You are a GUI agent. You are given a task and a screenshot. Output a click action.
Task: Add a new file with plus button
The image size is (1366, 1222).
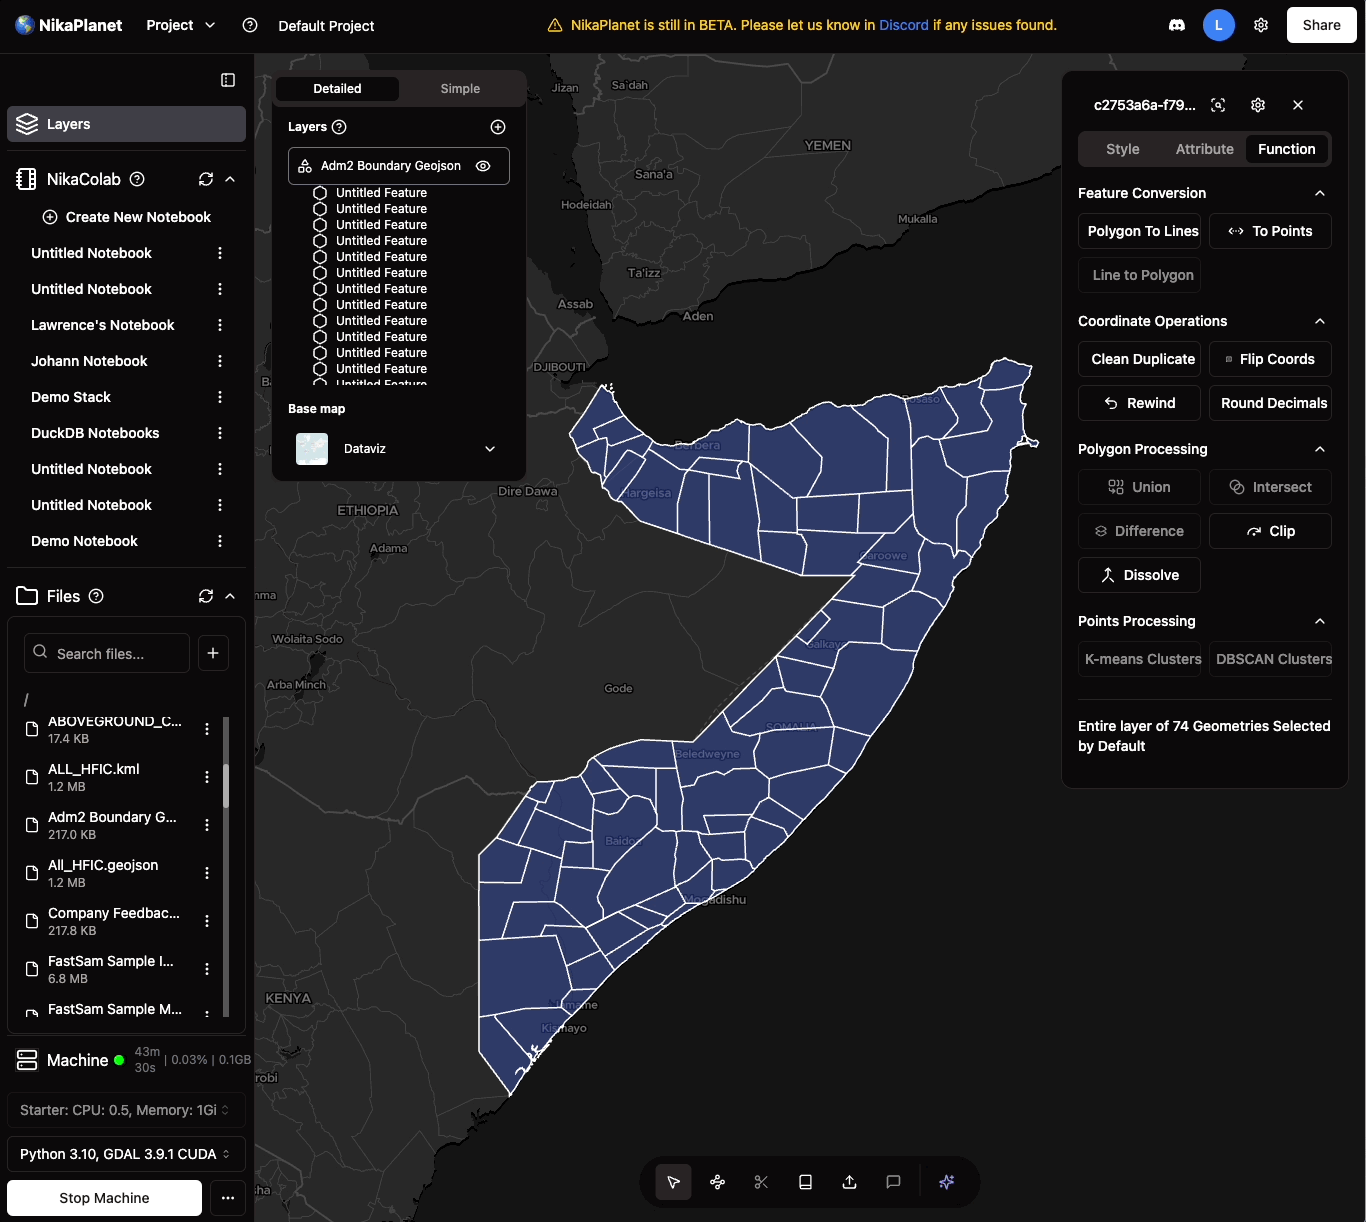[x=213, y=653]
